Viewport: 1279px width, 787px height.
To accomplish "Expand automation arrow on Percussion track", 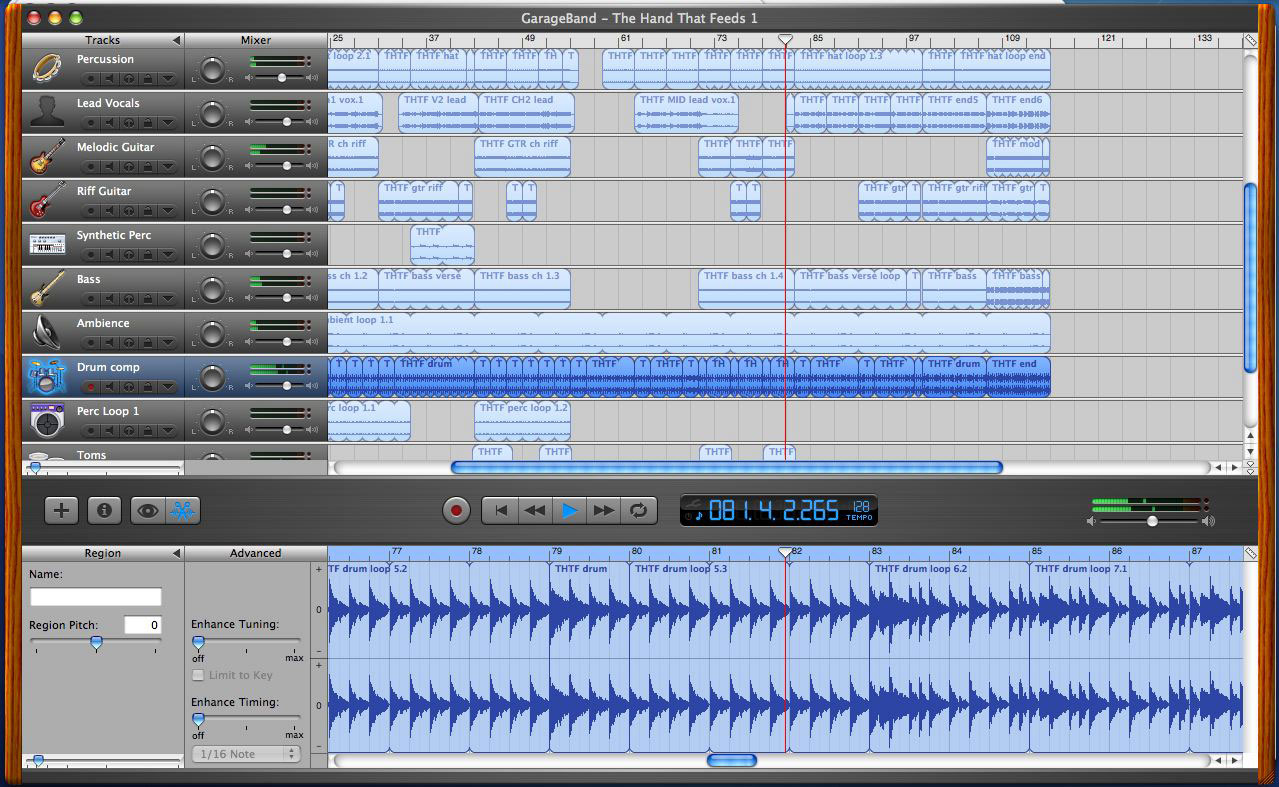I will coord(167,79).
